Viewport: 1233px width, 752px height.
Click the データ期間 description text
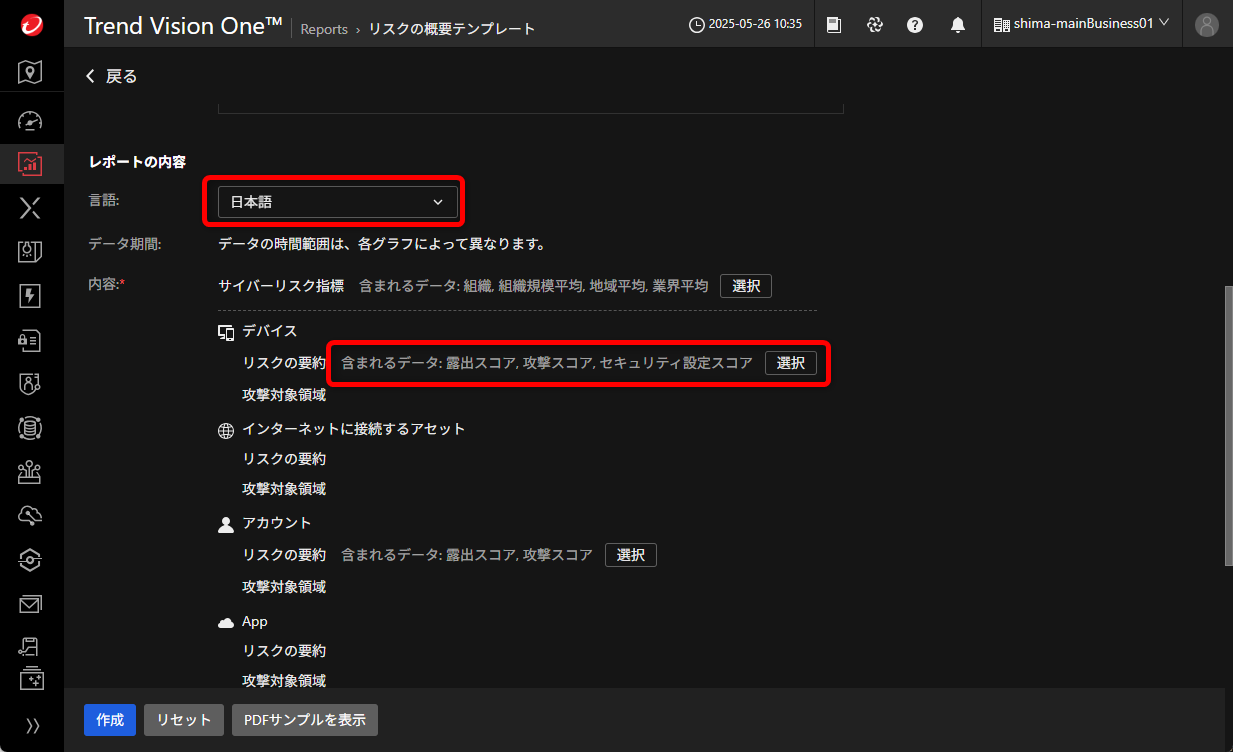[x=382, y=244]
